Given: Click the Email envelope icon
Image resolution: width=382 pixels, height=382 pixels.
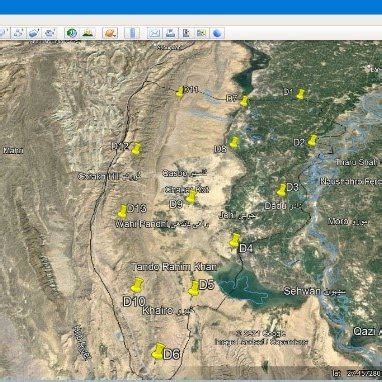Looking at the screenshot, I should point(154,33).
